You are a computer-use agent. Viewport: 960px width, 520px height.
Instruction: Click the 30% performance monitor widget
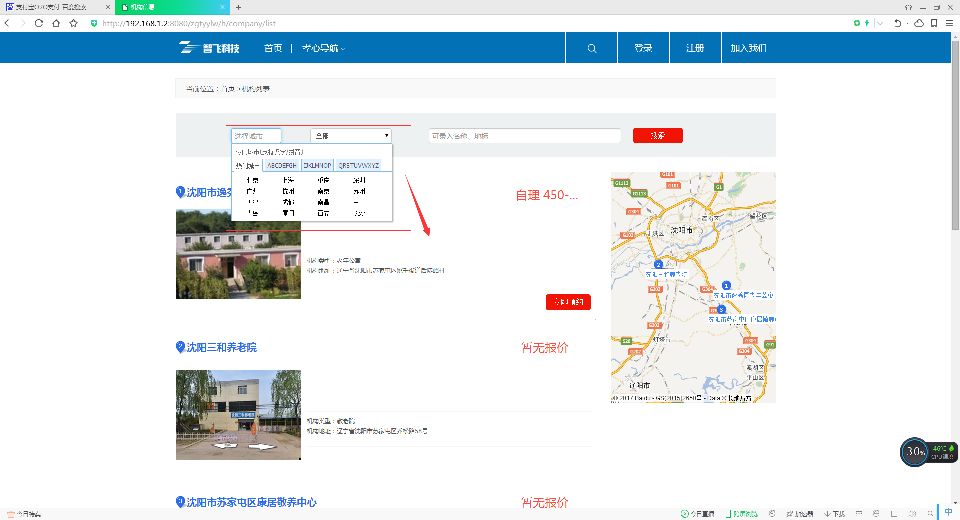pyautogui.click(x=914, y=451)
